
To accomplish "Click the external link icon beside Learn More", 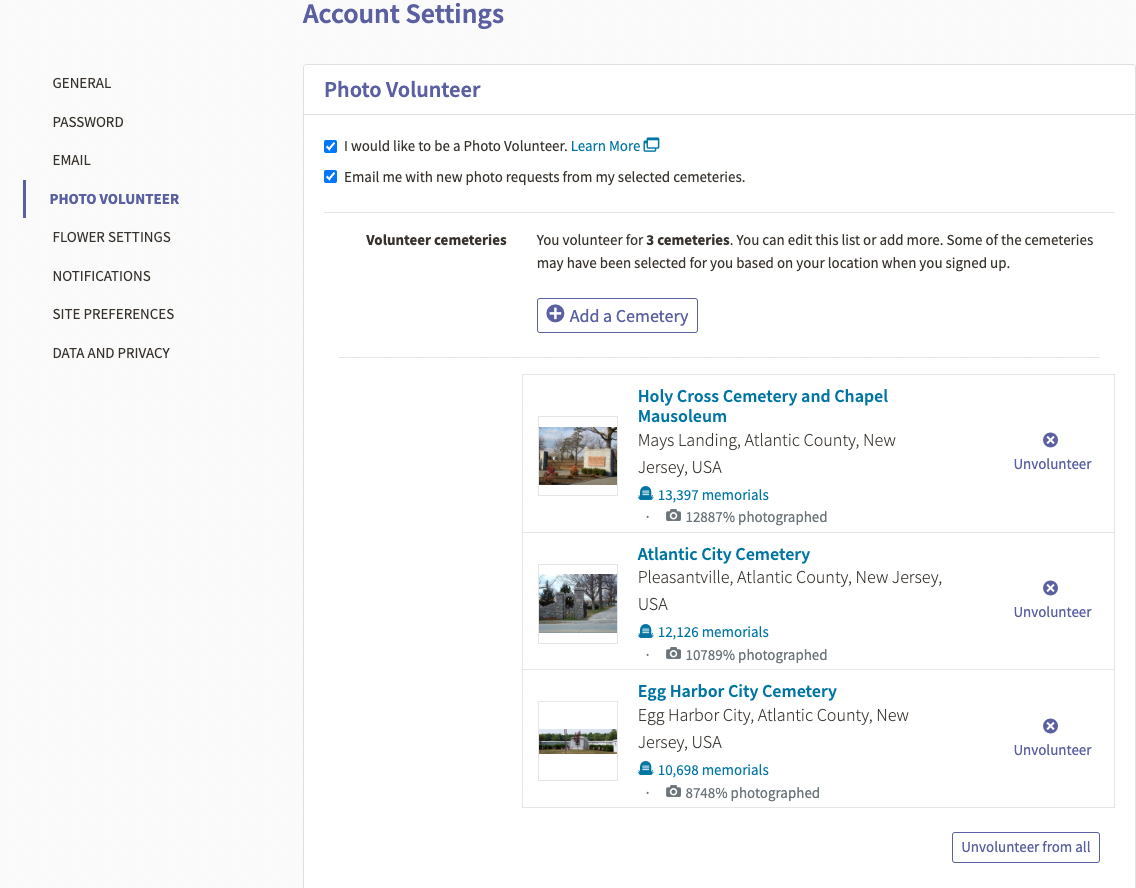I will pos(651,145).
